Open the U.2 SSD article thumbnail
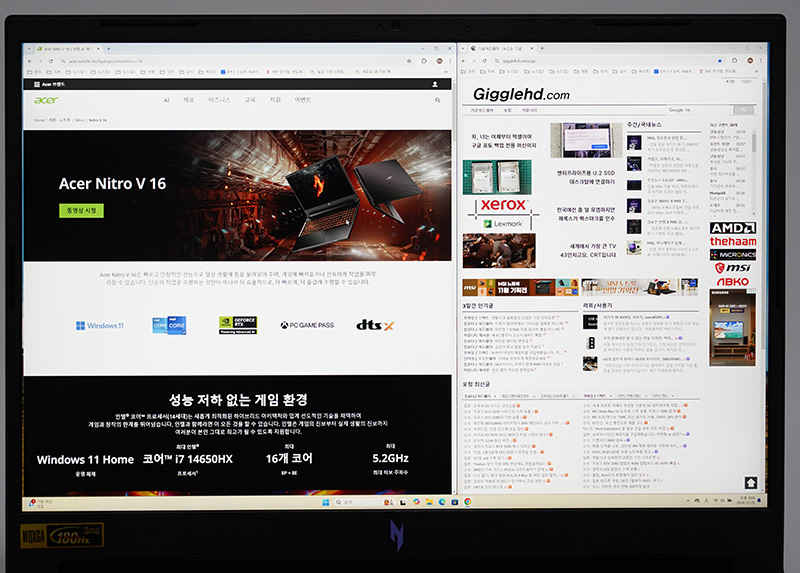The width and height of the screenshot is (800, 573). pyautogui.click(x=497, y=177)
